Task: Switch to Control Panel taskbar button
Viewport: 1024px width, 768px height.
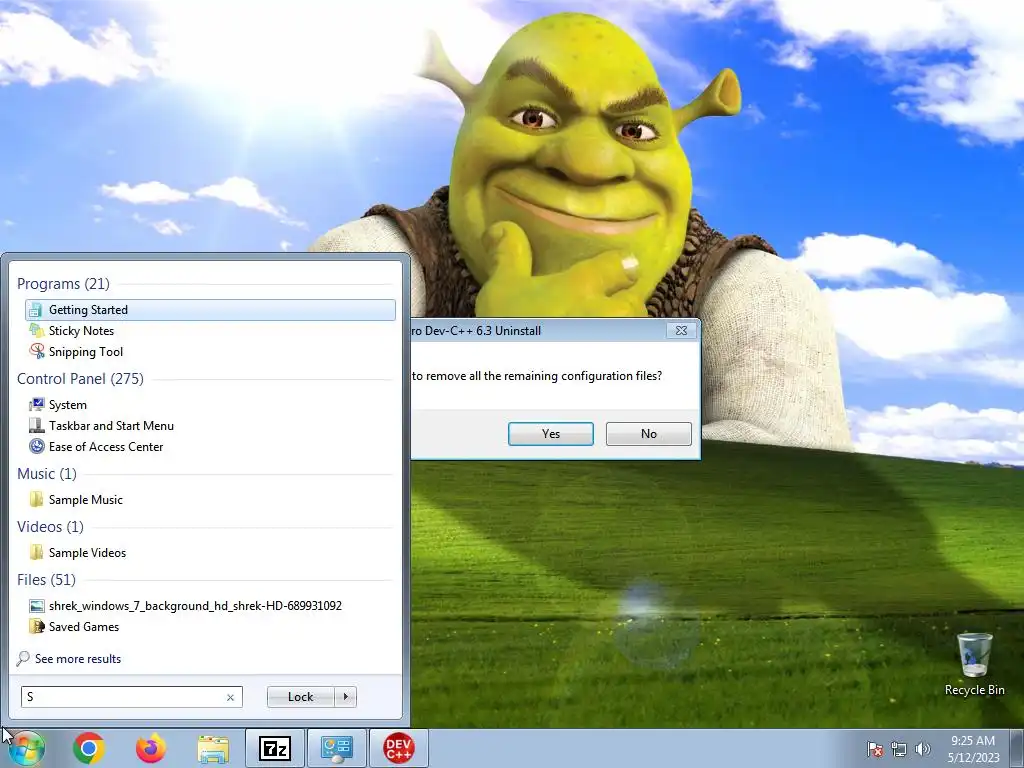Action: point(337,748)
